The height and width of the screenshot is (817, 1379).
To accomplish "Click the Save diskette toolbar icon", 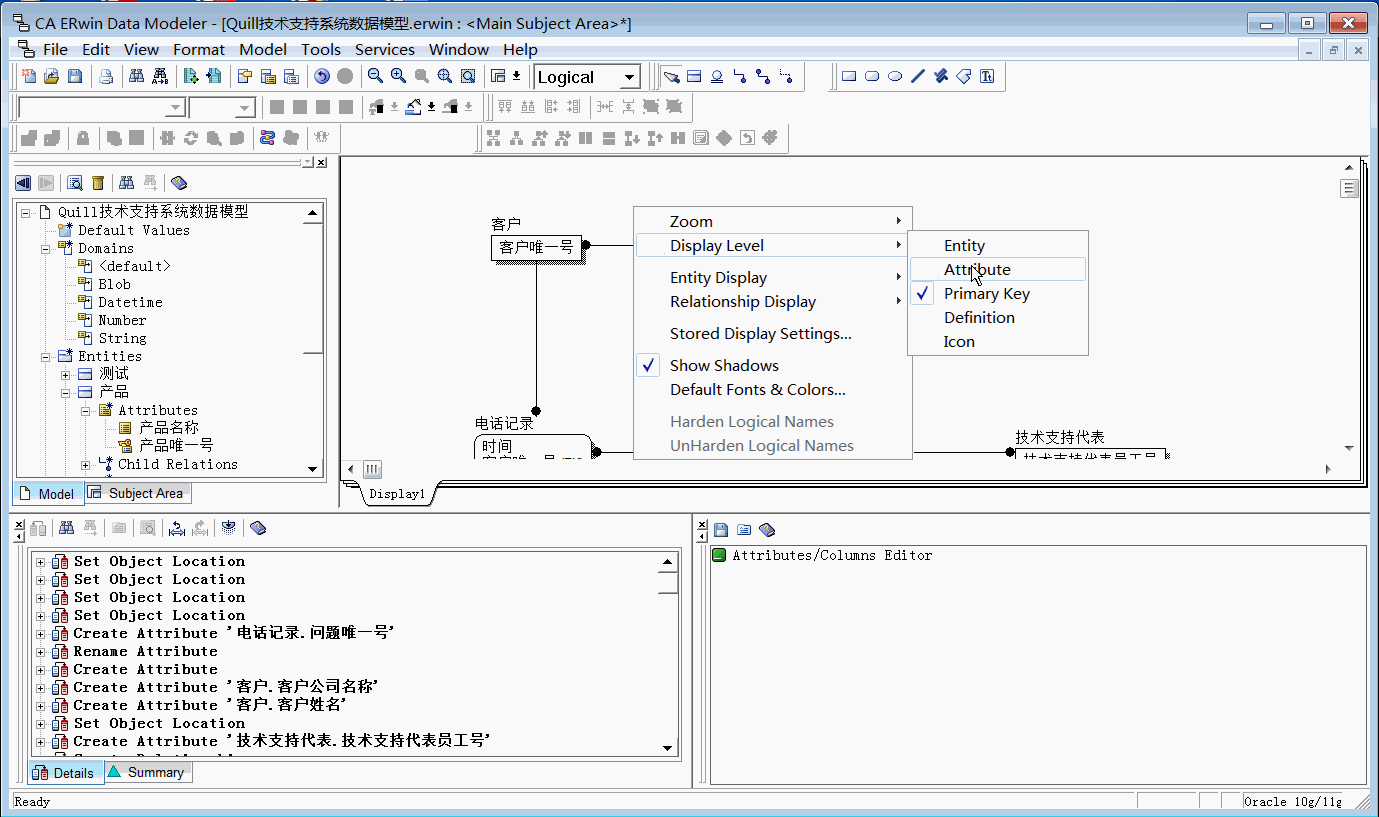I will [75, 76].
